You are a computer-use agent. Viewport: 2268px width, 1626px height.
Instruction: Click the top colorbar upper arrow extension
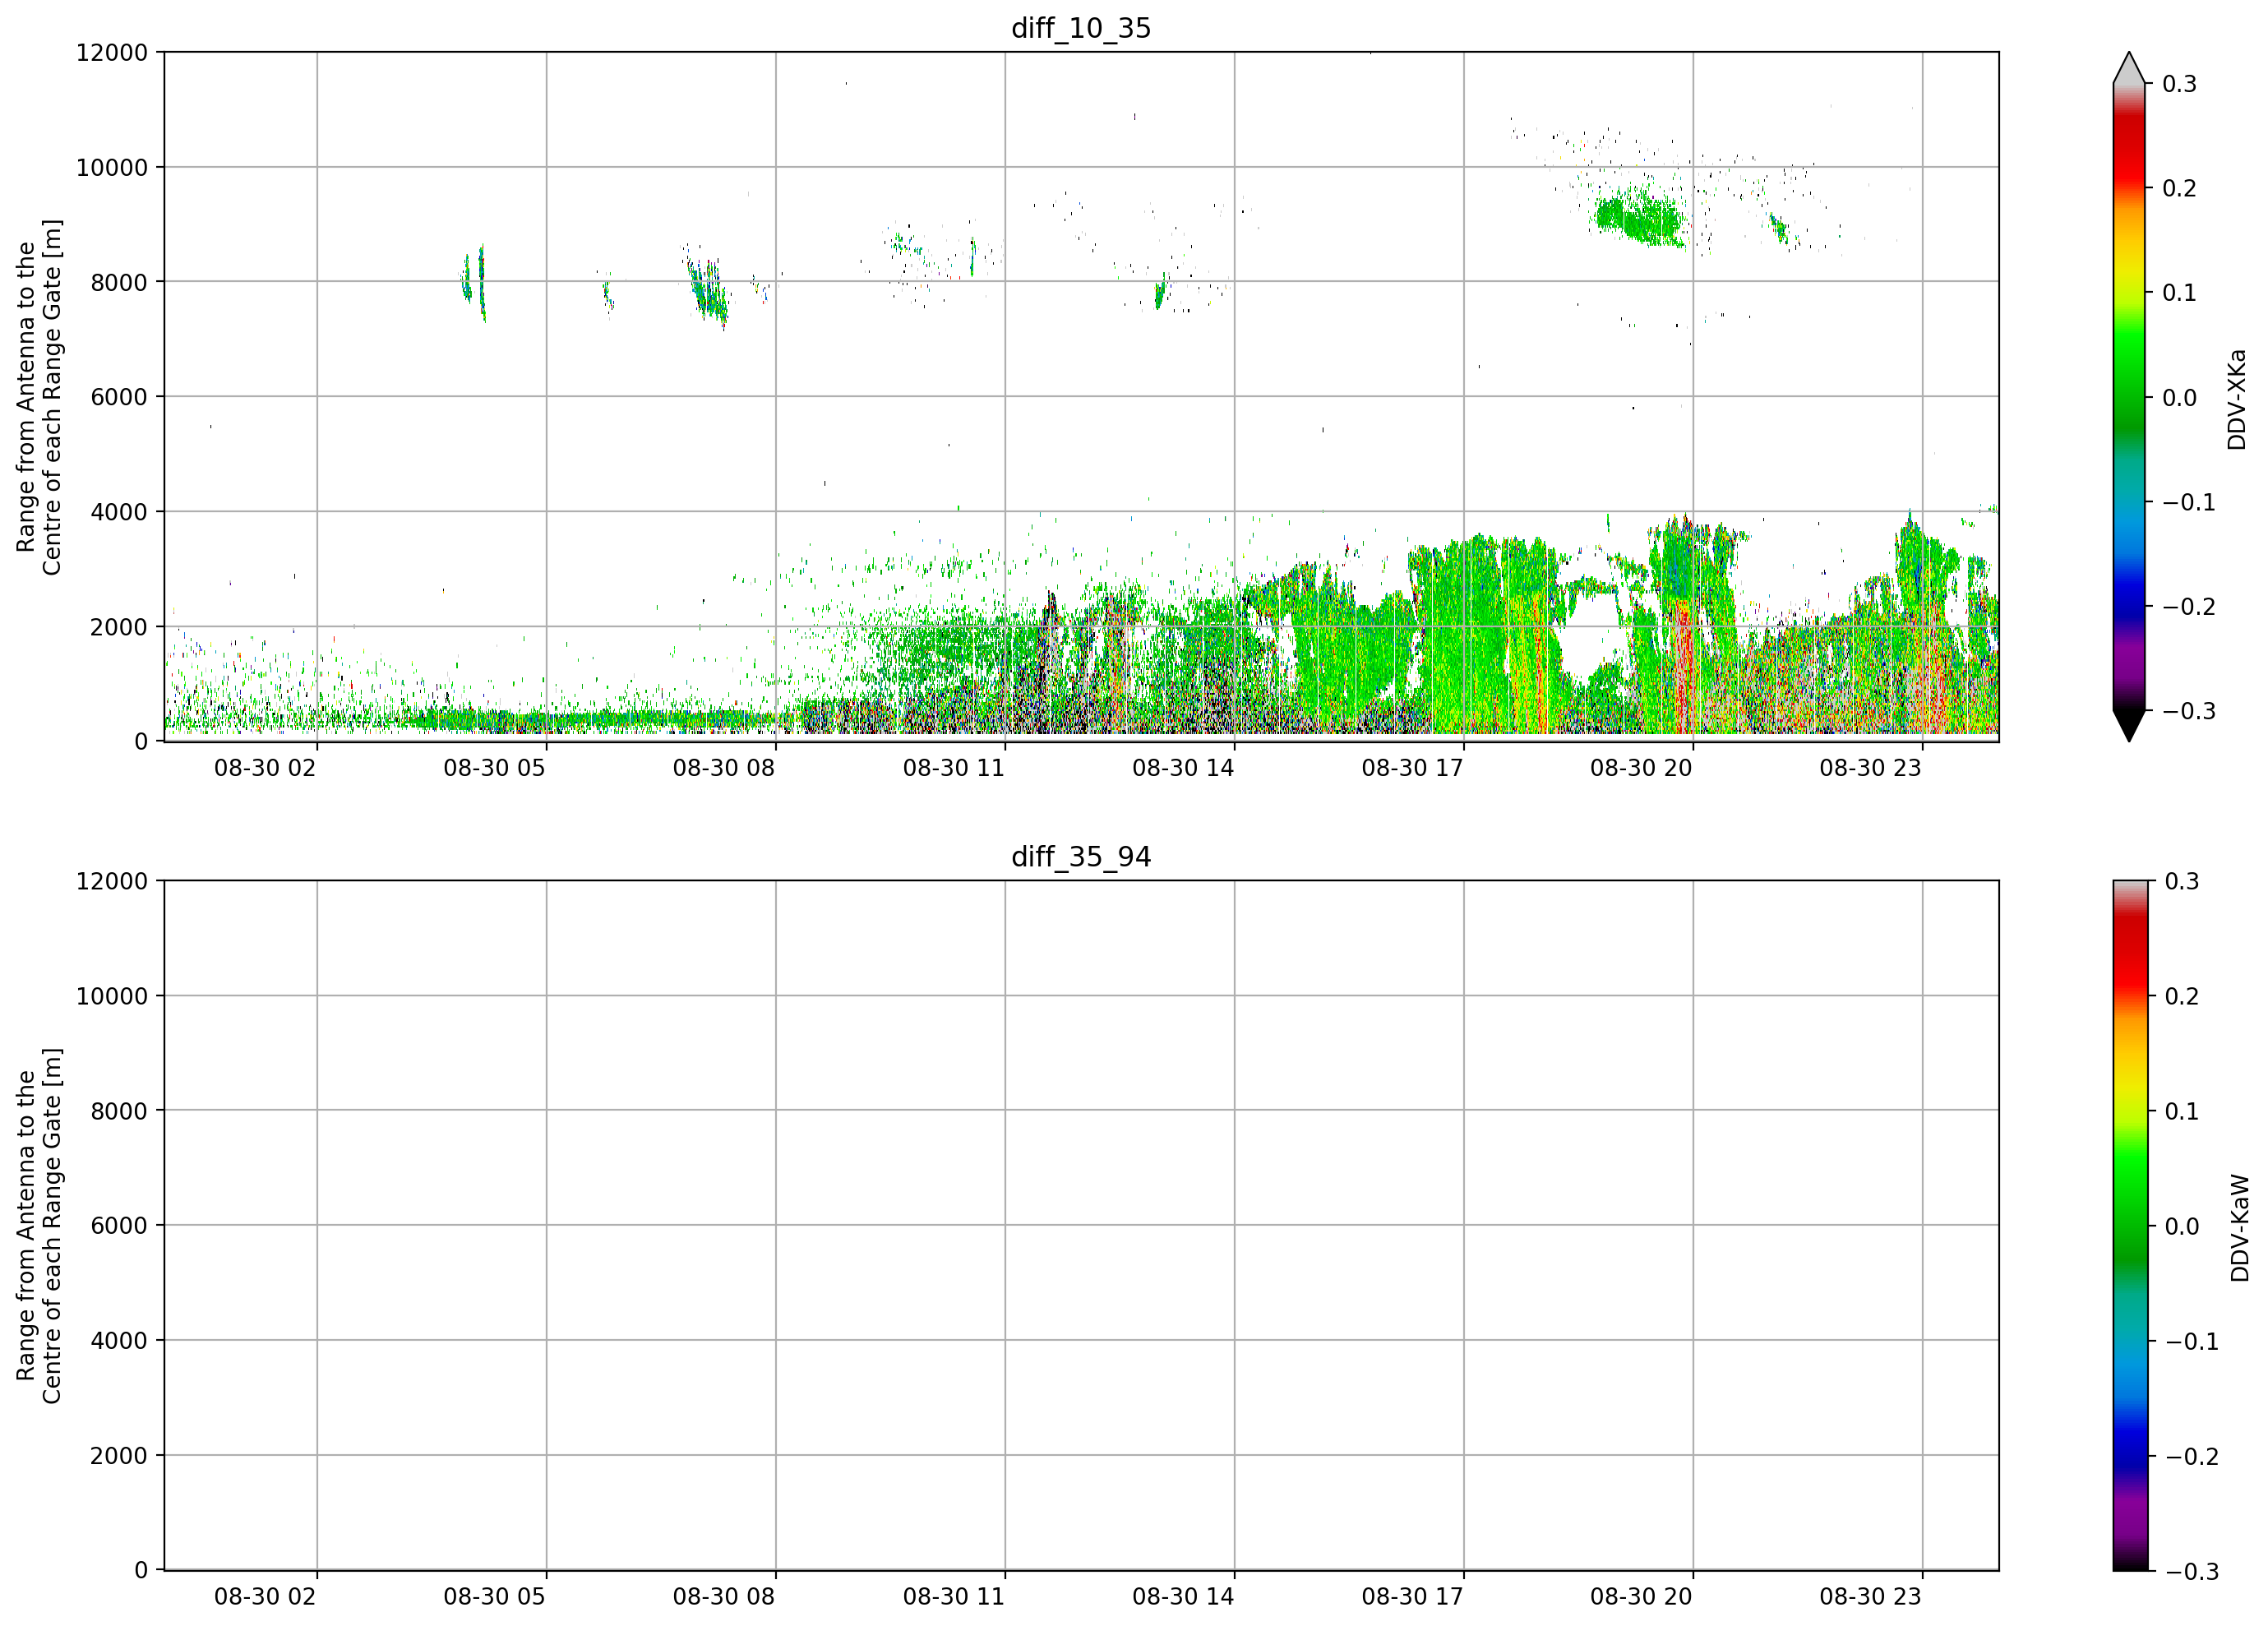(2129, 67)
